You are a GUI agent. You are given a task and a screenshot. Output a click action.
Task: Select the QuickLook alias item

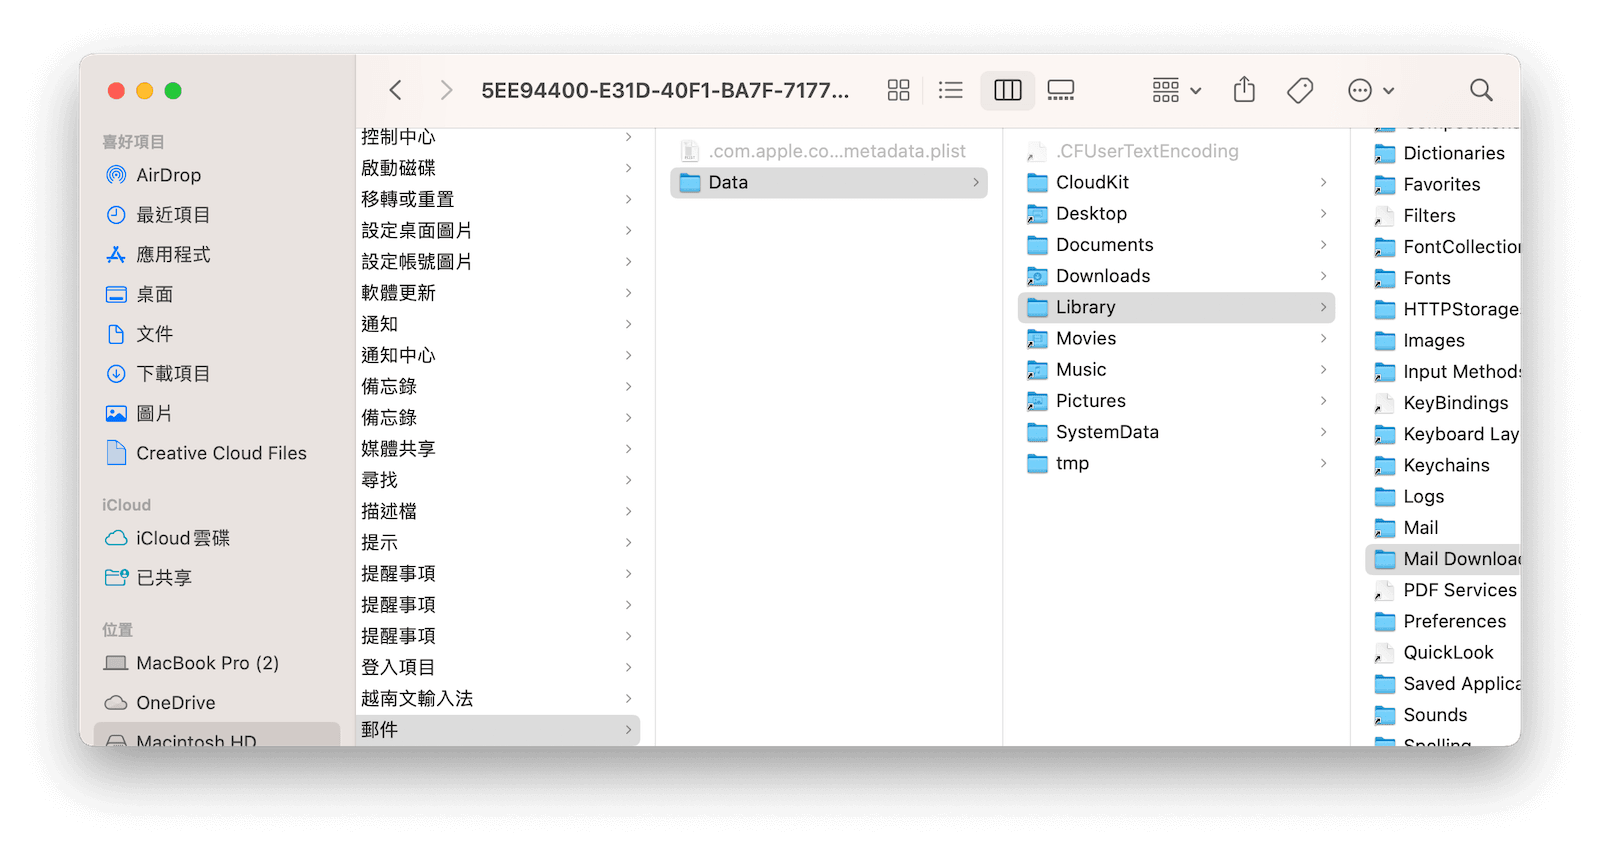(x=1443, y=652)
